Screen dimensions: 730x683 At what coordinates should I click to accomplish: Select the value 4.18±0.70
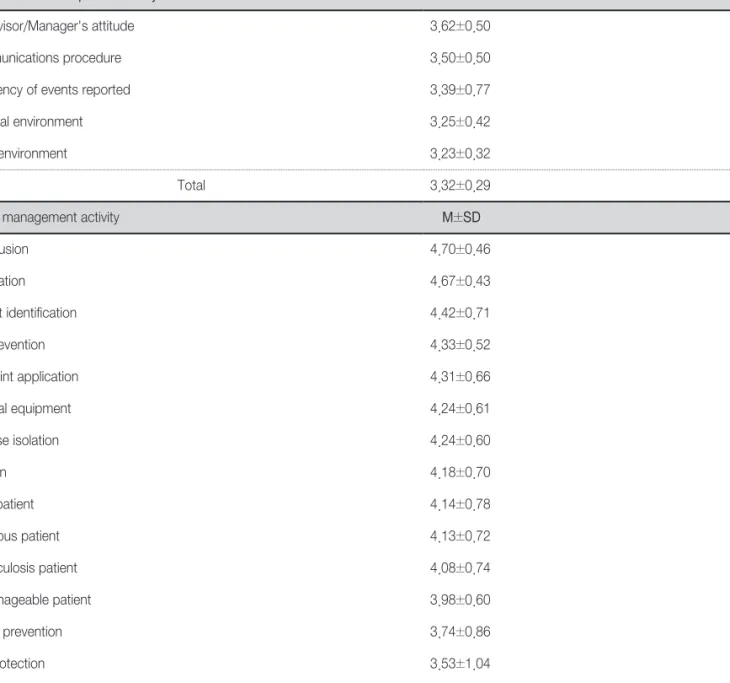coord(460,473)
